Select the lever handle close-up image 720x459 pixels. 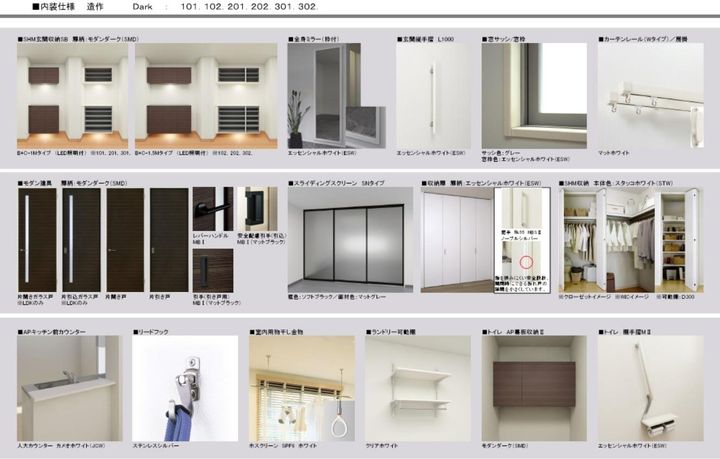coord(211,210)
